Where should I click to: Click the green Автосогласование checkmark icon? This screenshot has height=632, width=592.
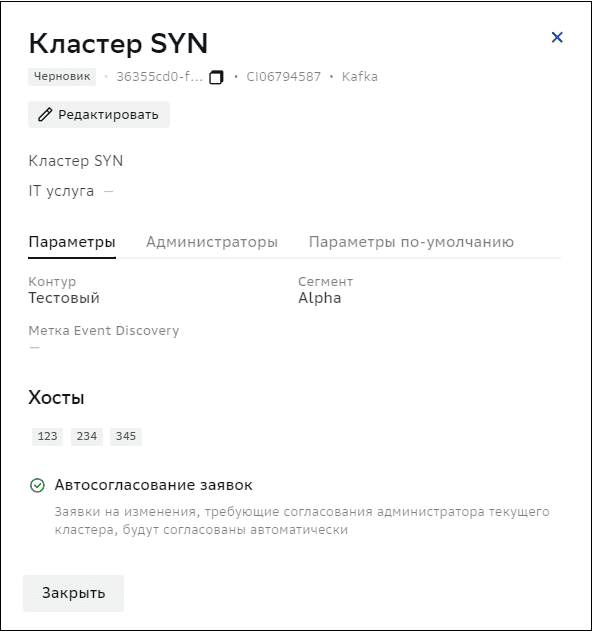37,485
